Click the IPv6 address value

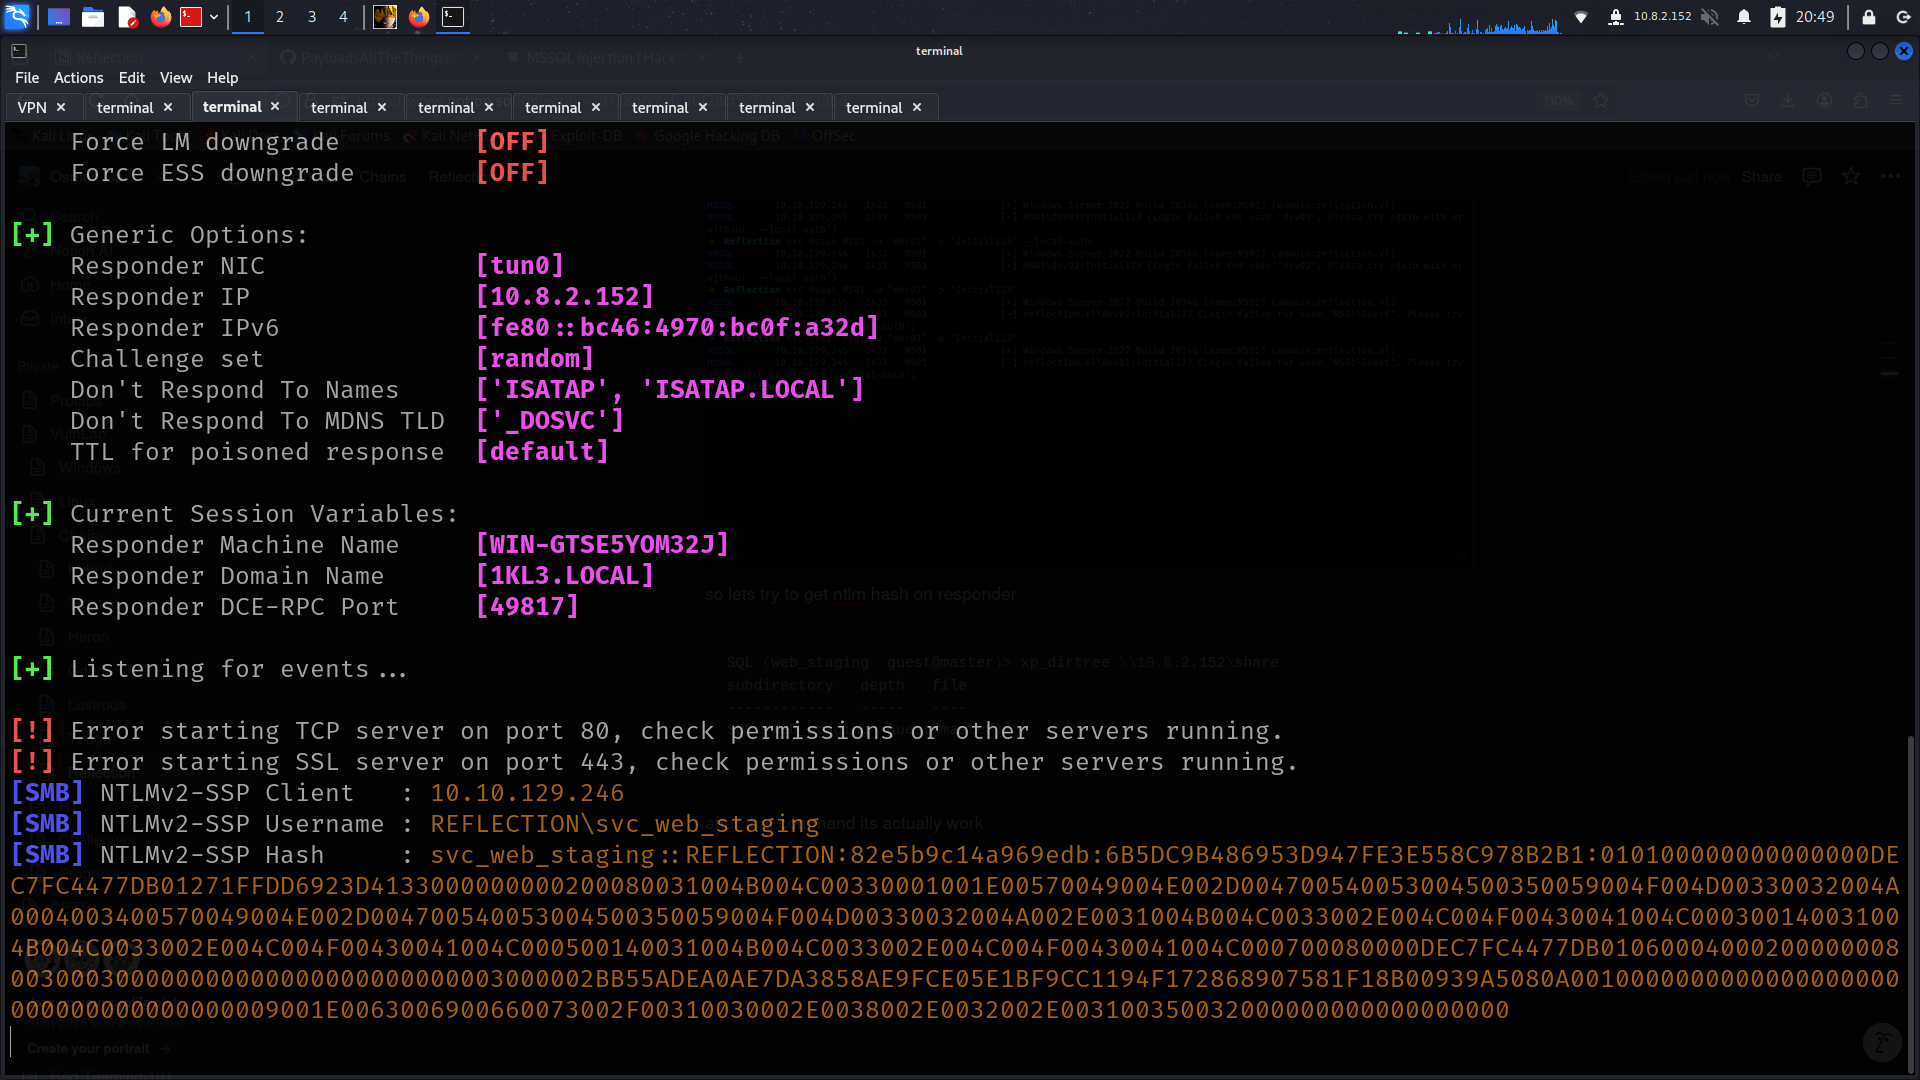pos(678,327)
